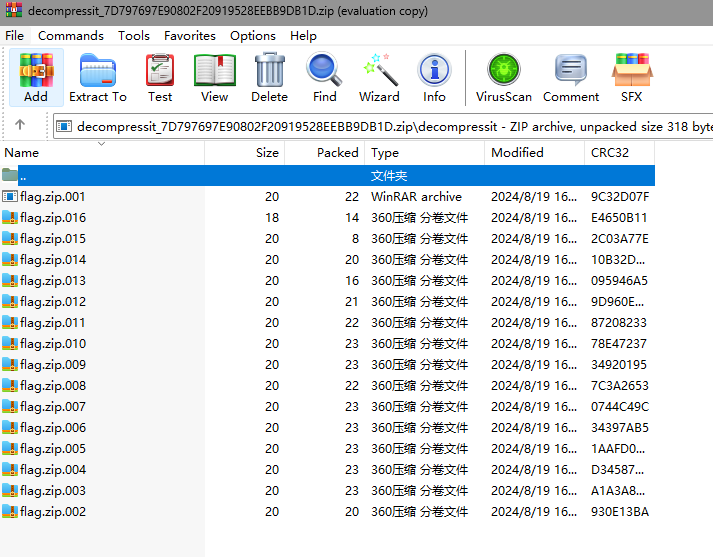The image size is (713, 557).
Task: Select file flag.zip.003
Action: (53, 491)
